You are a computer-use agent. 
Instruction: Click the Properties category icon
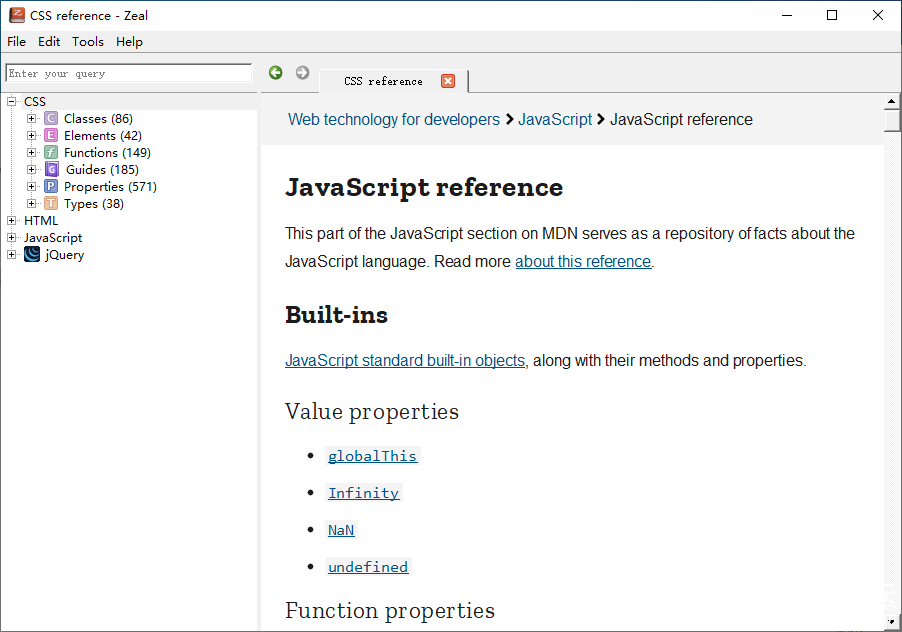coord(51,186)
